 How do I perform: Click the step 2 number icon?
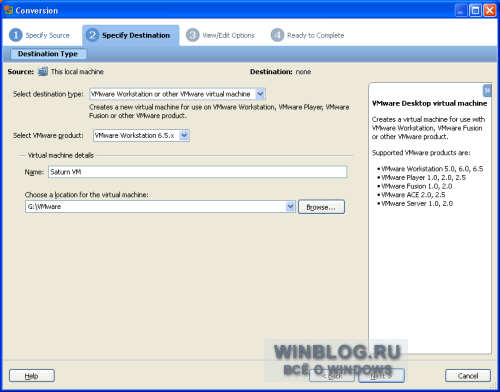tap(92, 35)
